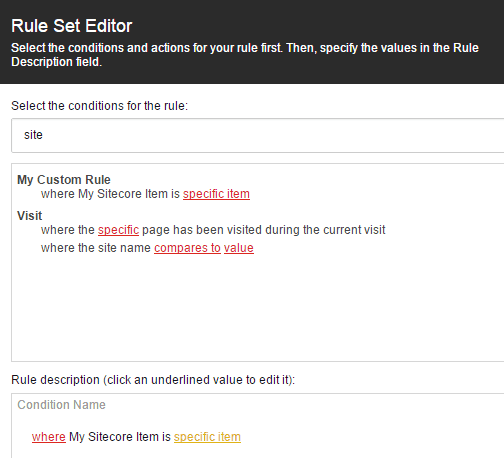This screenshot has height=458, width=504.
Task: Click the "Condition Name" text in rule description
Action: [x=61, y=405]
